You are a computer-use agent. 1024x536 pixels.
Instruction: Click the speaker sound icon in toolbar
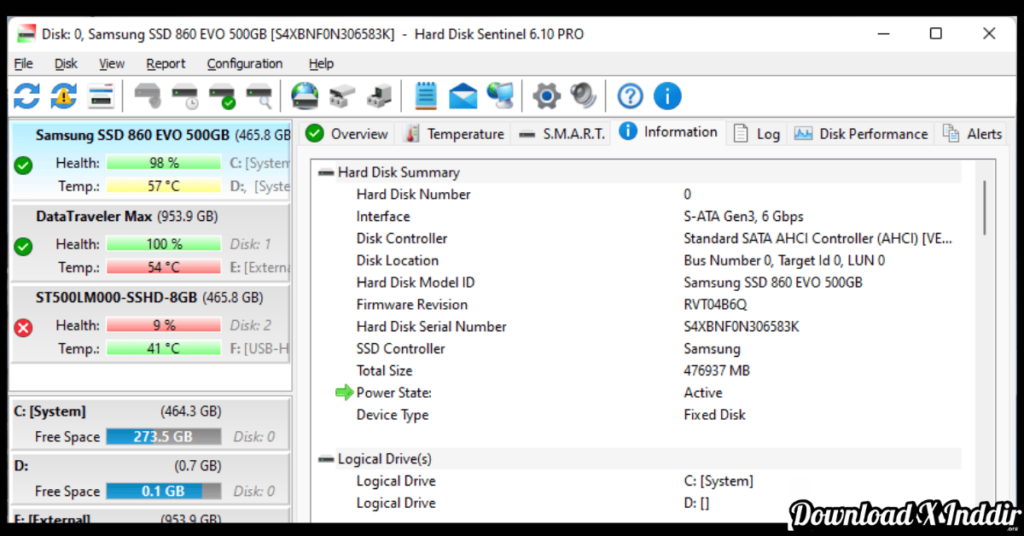(584, 97)
